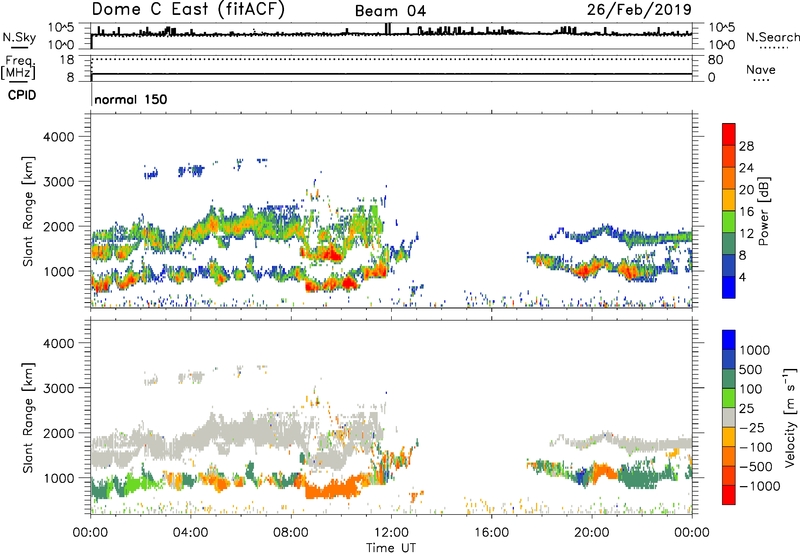Click the "12:00" time axis label
Screen dimensions: 800x554
point(391,533)
